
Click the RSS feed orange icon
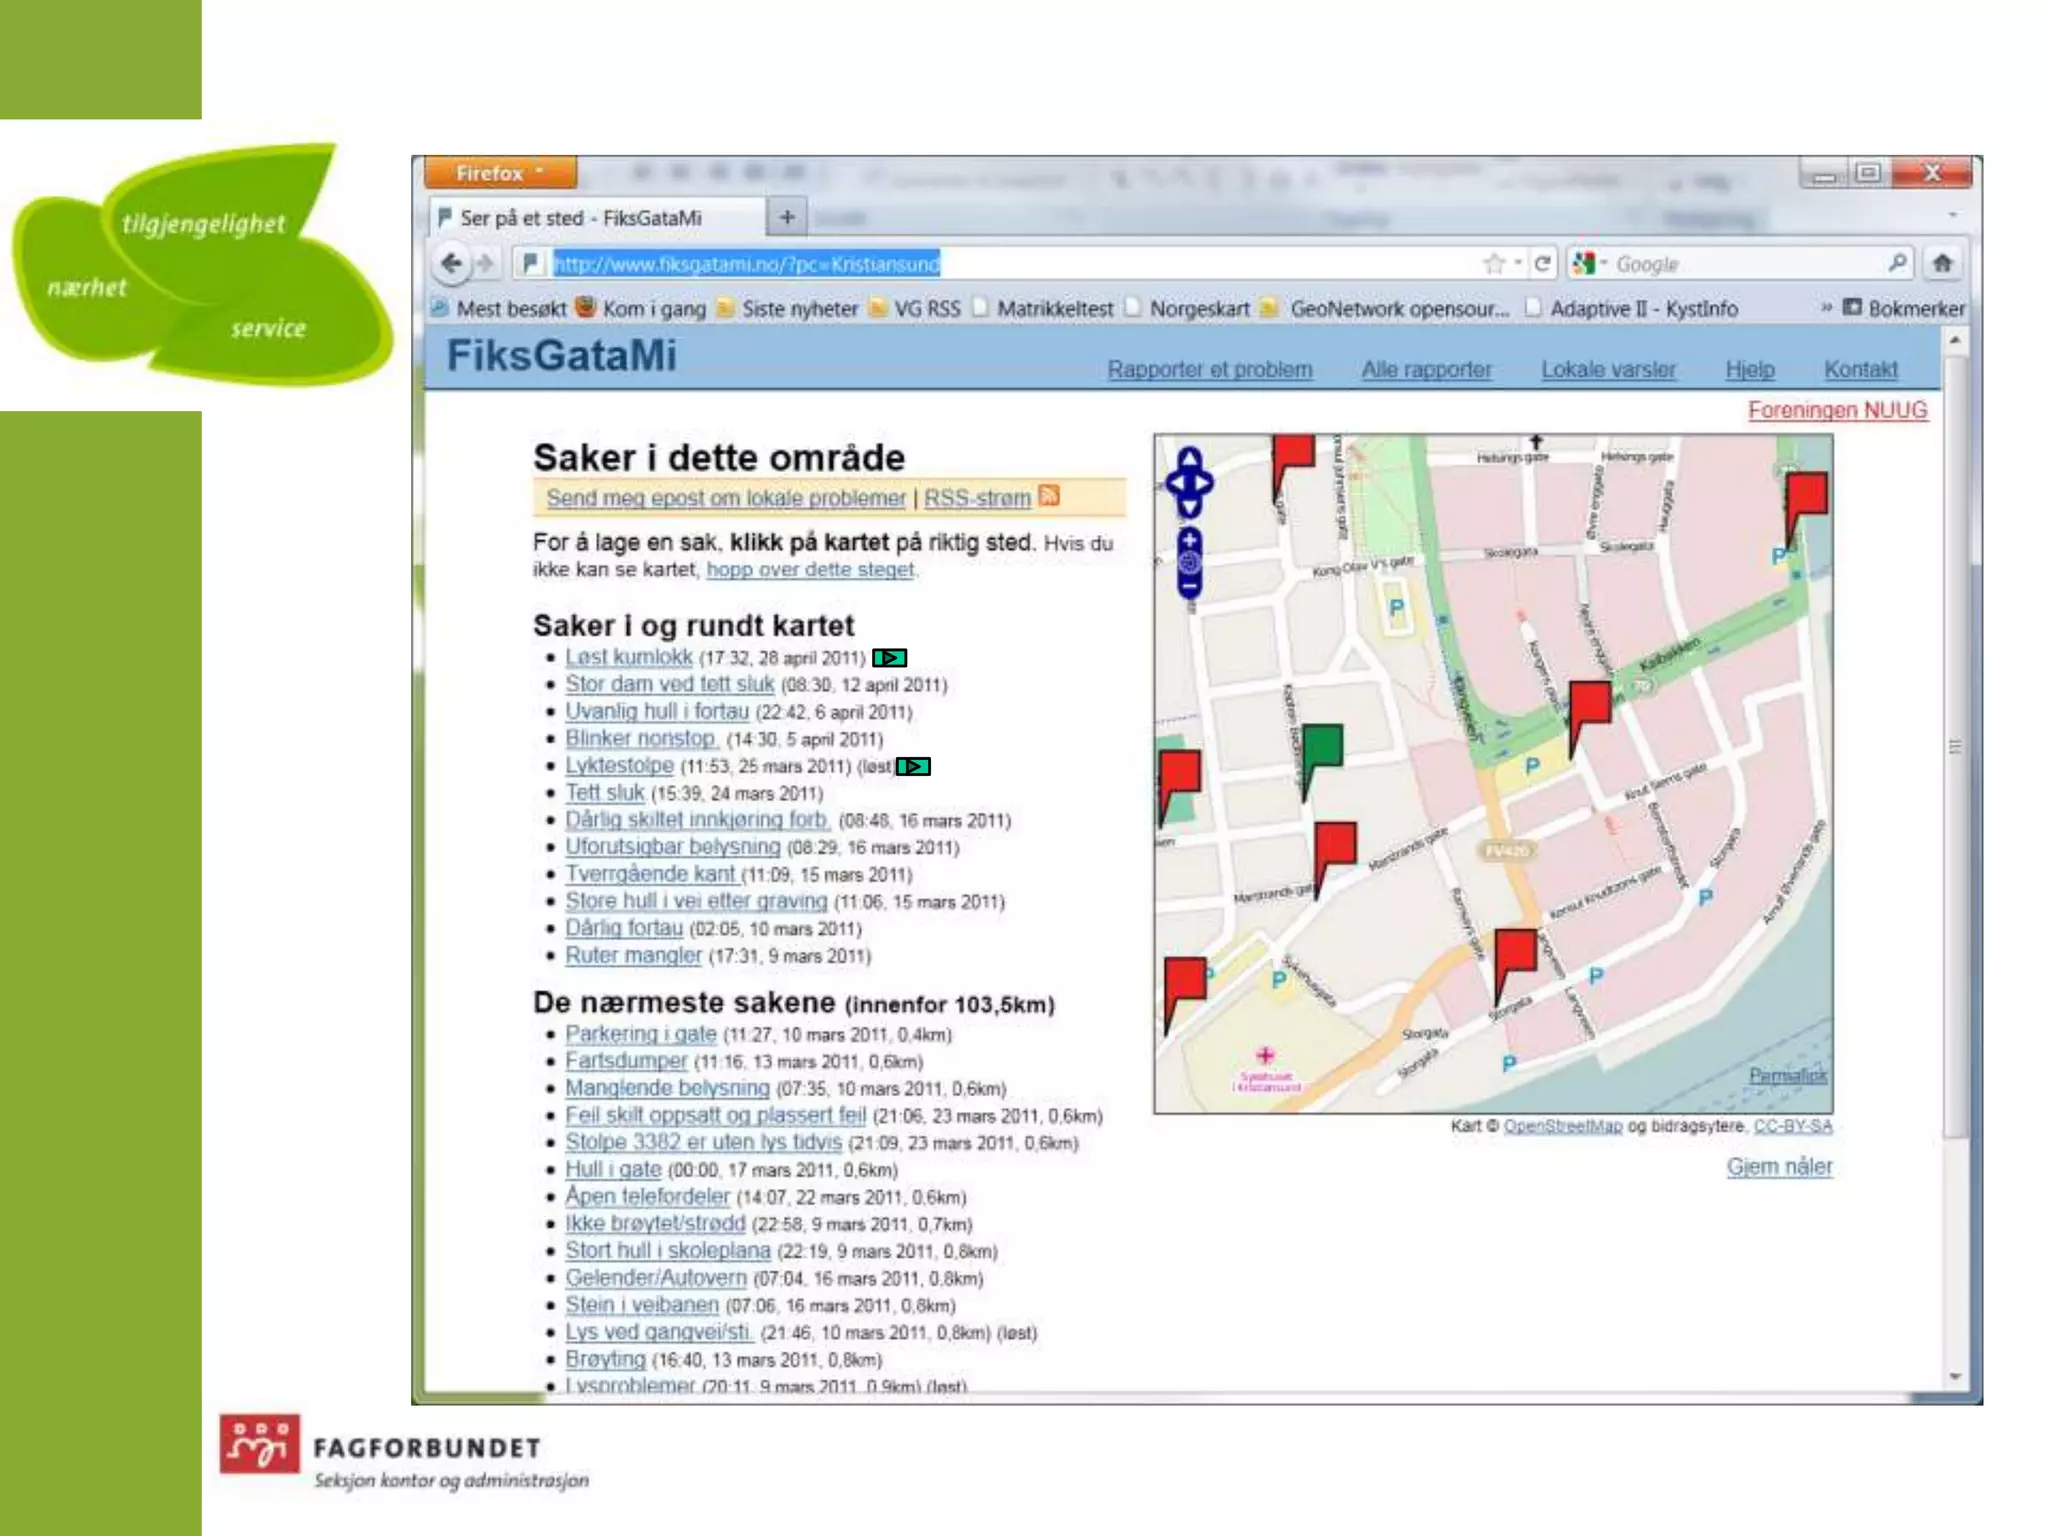pos(1049,496)
